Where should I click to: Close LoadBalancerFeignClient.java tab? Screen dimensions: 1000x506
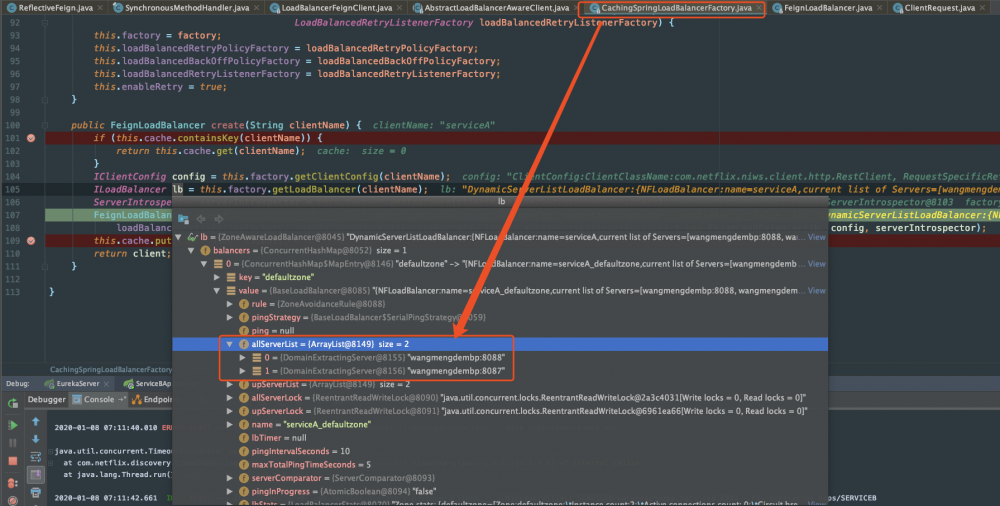[400, 8]
